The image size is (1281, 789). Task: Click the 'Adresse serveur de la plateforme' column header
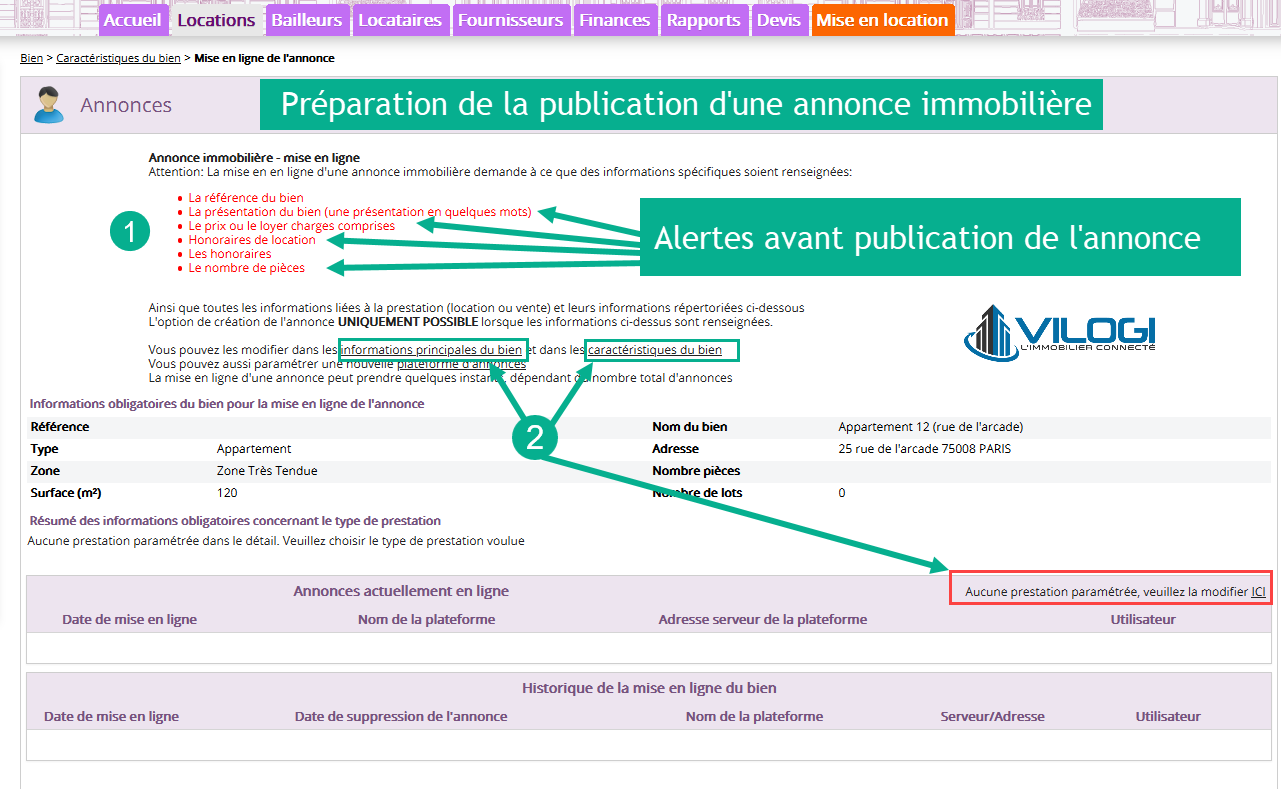763,619
